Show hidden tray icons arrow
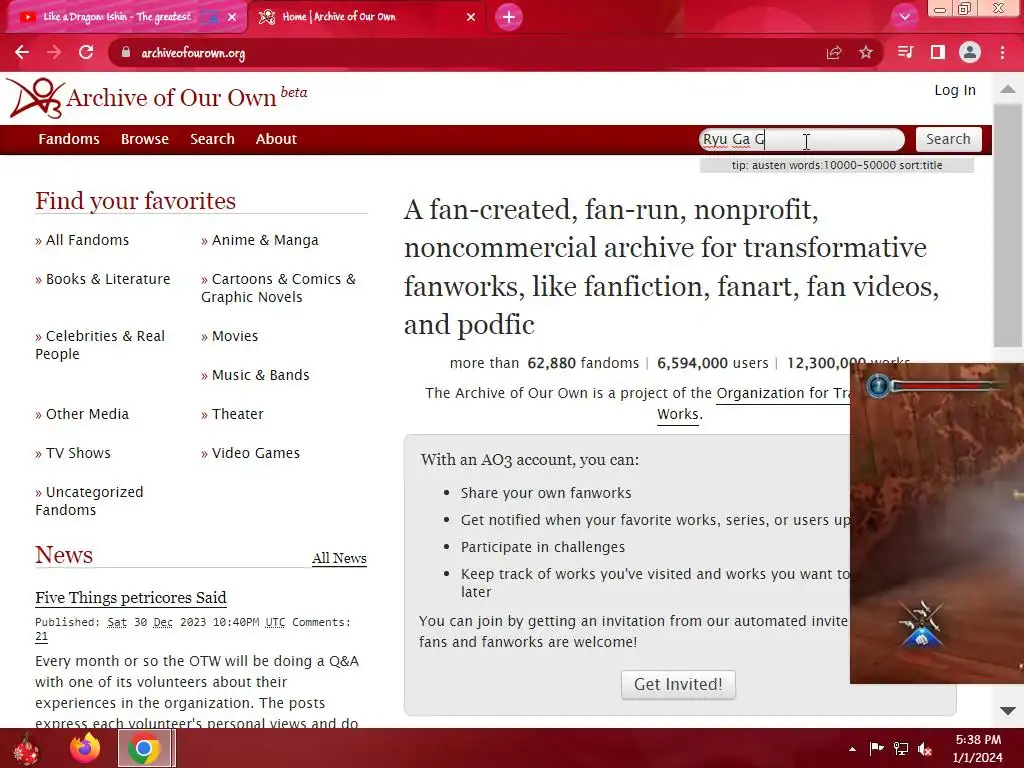 pyautogui.click(x=852, y=749)
